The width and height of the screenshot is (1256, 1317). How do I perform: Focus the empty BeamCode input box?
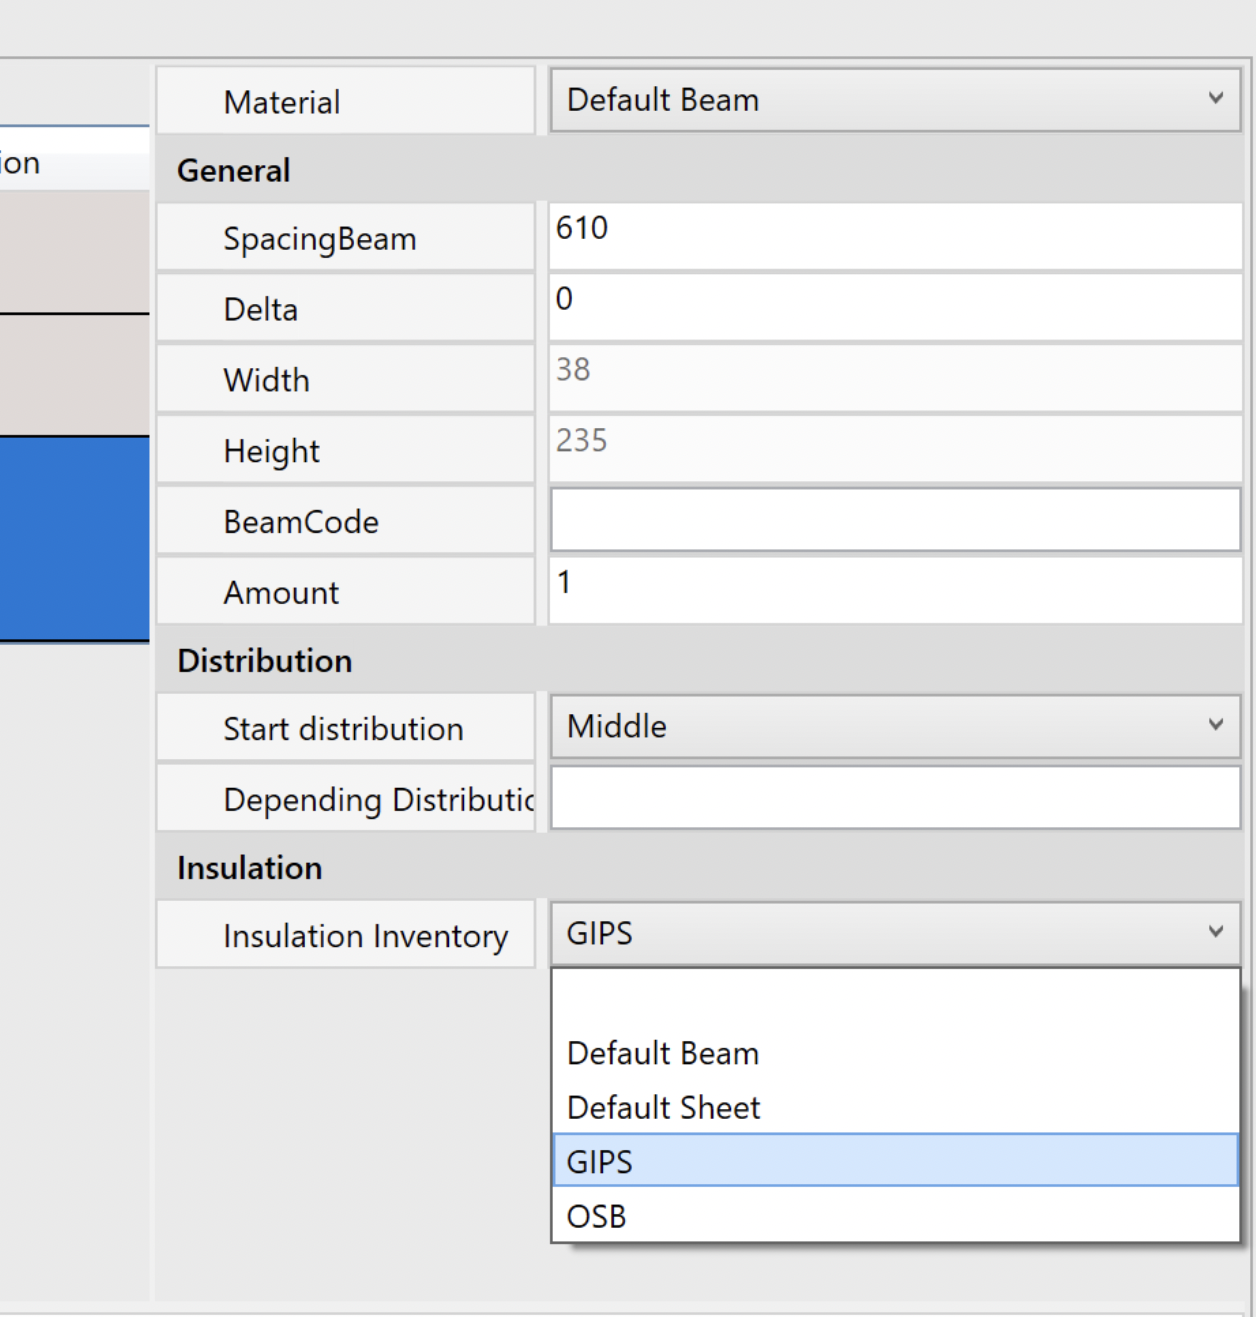point(894,520)
